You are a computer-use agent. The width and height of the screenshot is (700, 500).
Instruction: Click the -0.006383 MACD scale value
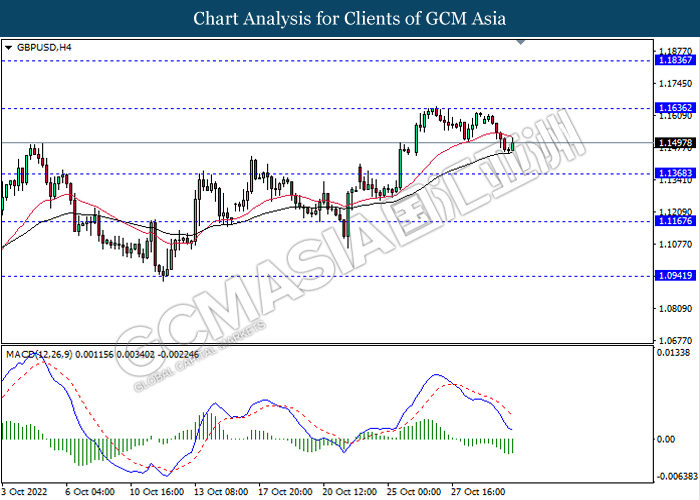click(x=677, y=476)
